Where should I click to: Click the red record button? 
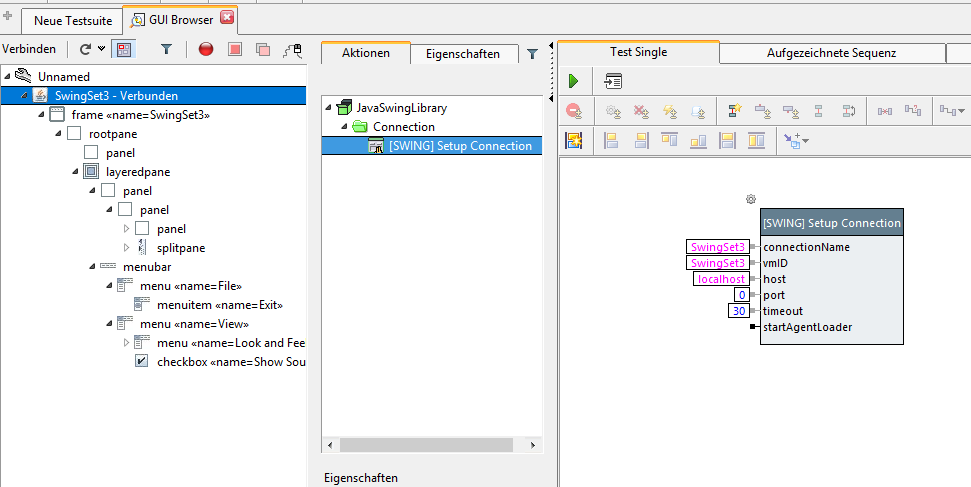pyautogui.click(x=206, y=48)
